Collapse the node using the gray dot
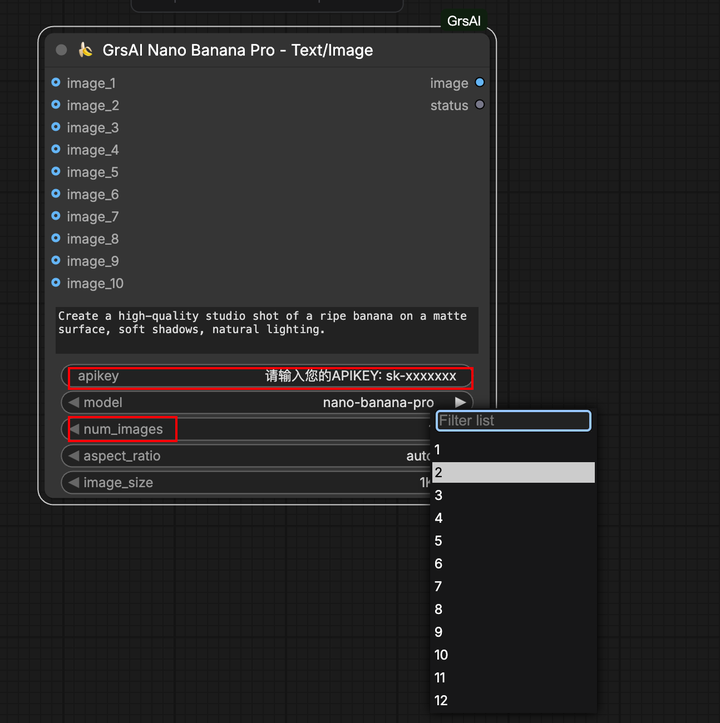The height and width of the screenshot is (723, 720). point(62,50)
